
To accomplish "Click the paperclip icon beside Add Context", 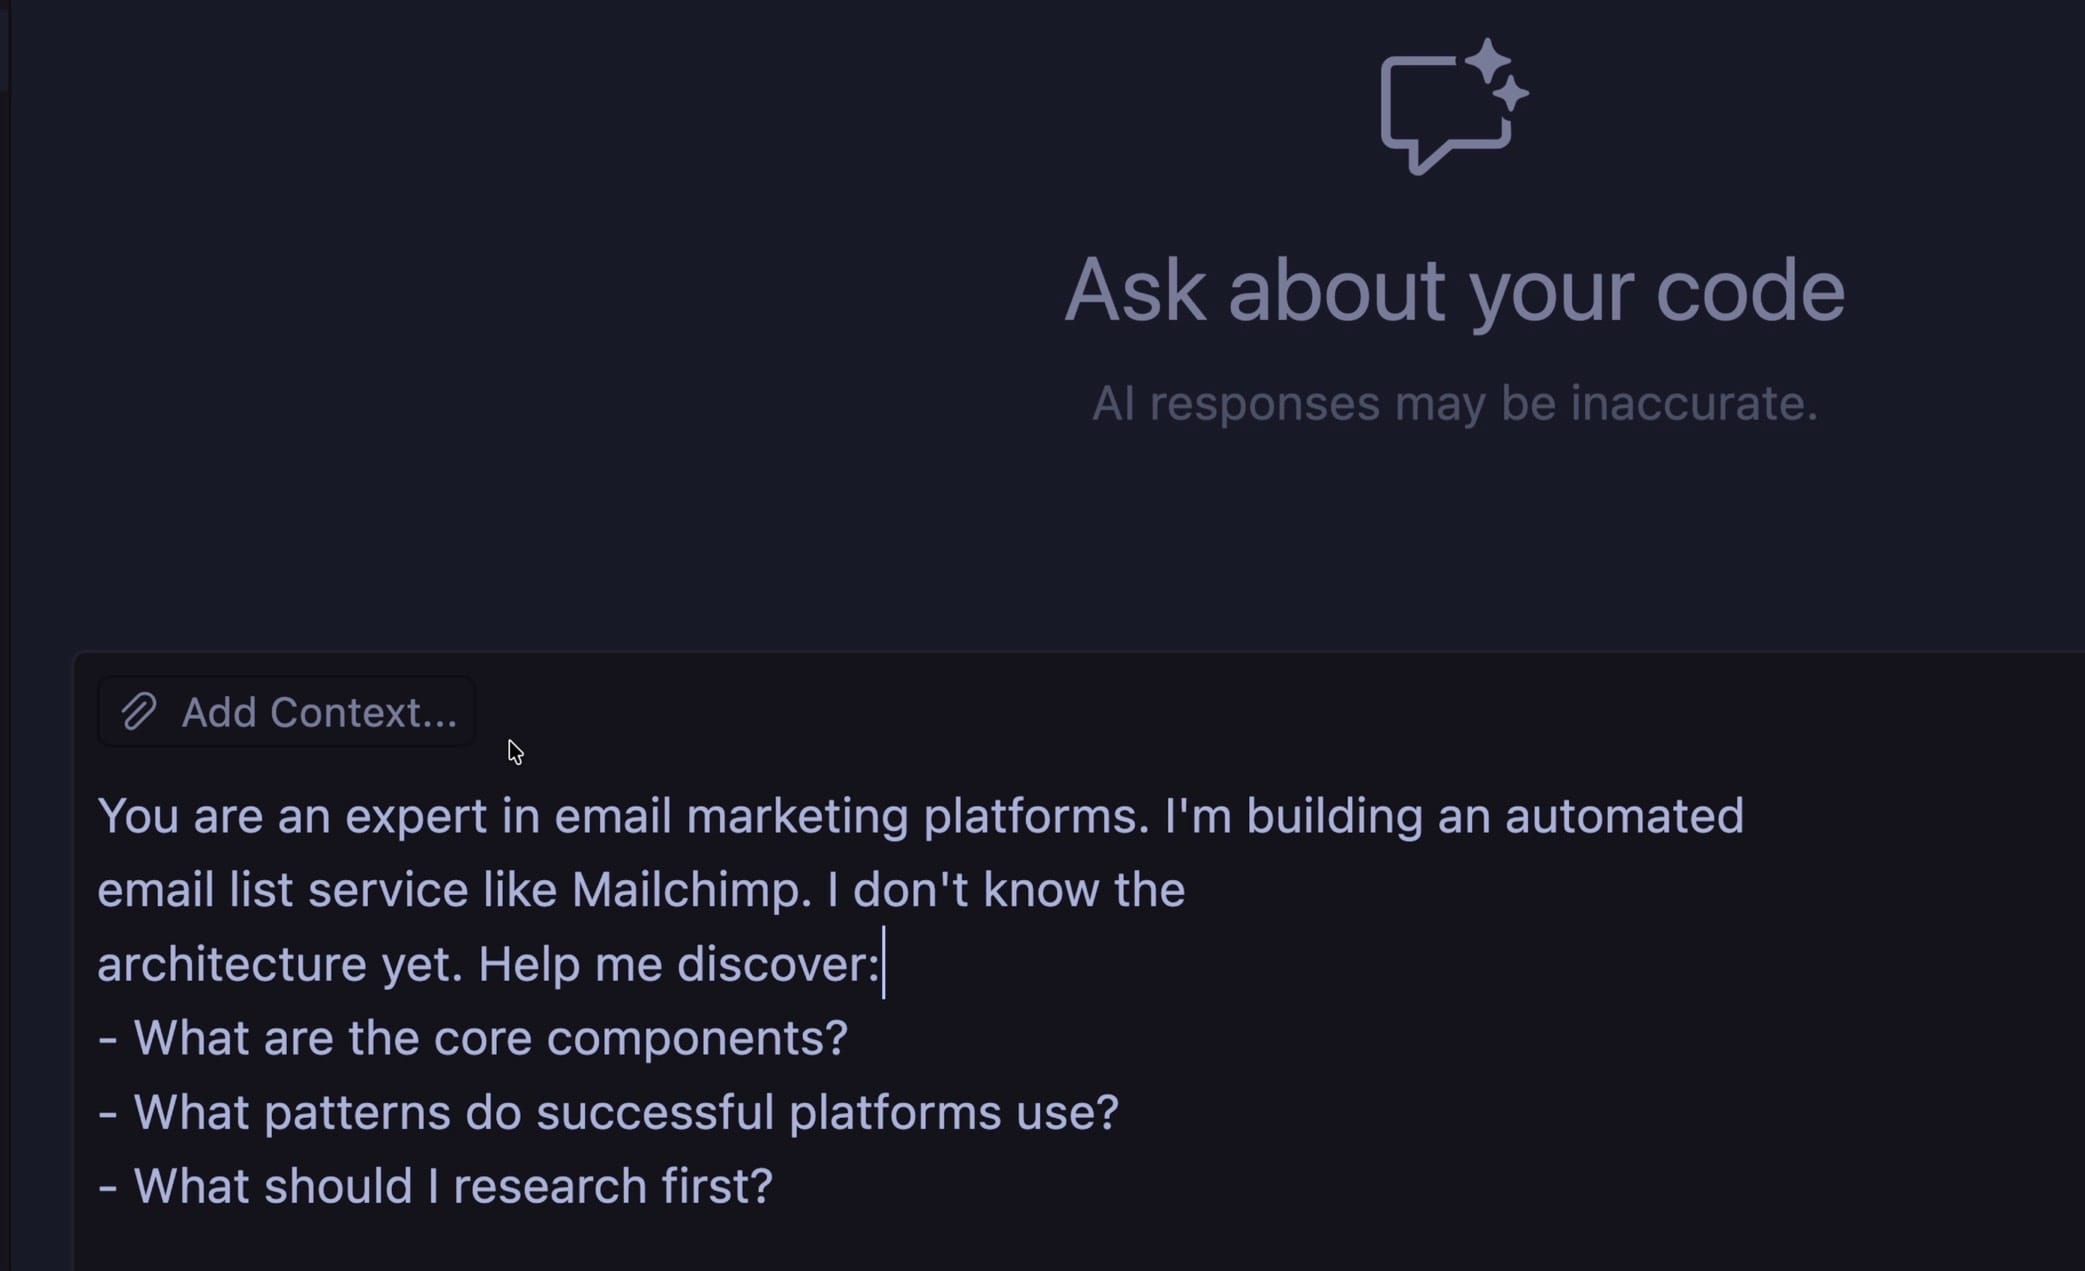I will (139, 712).
